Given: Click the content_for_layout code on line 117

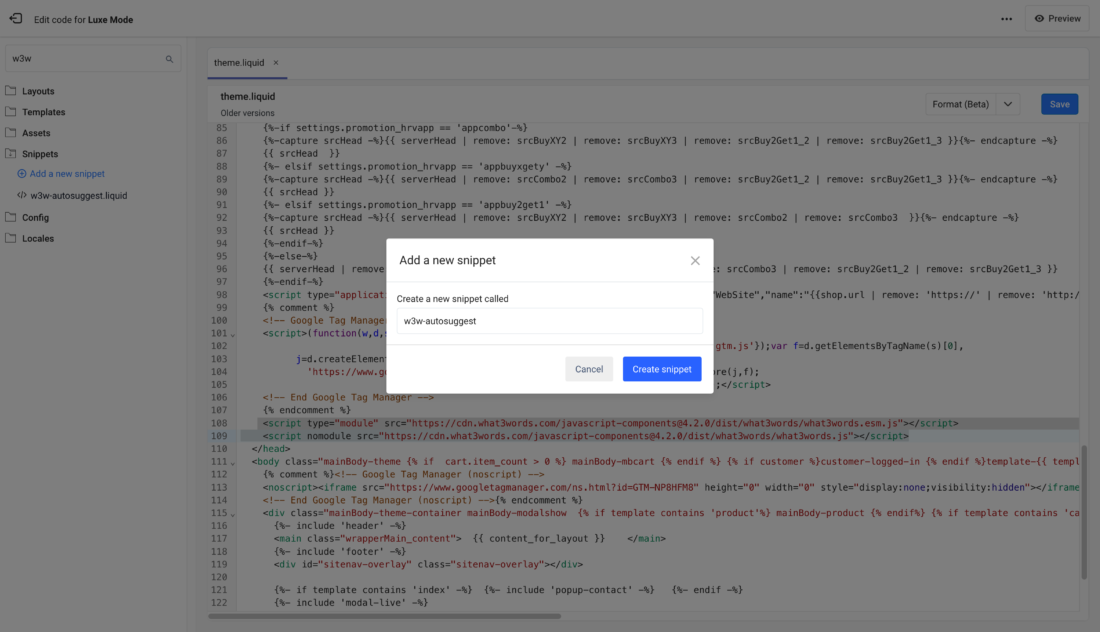Looking at the screenshot, I should point(539,539).
